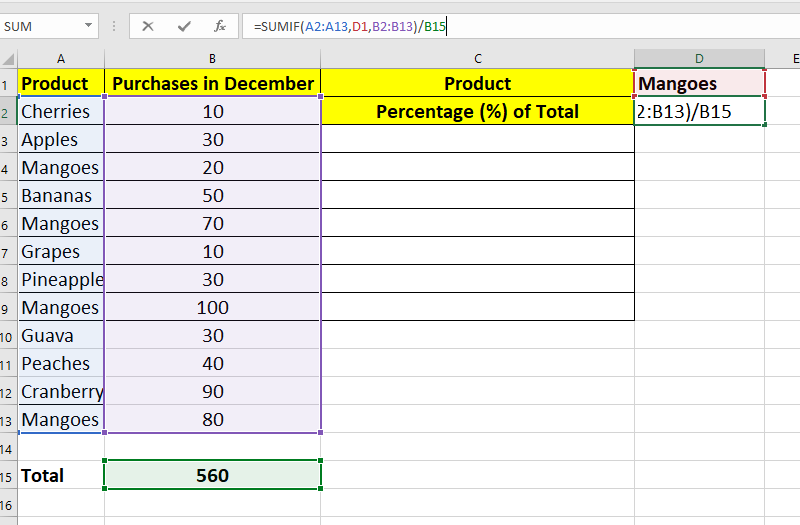The height and width of the screenshot is (525, 800).
Task: Select column A header
Action: coord(61,58)
